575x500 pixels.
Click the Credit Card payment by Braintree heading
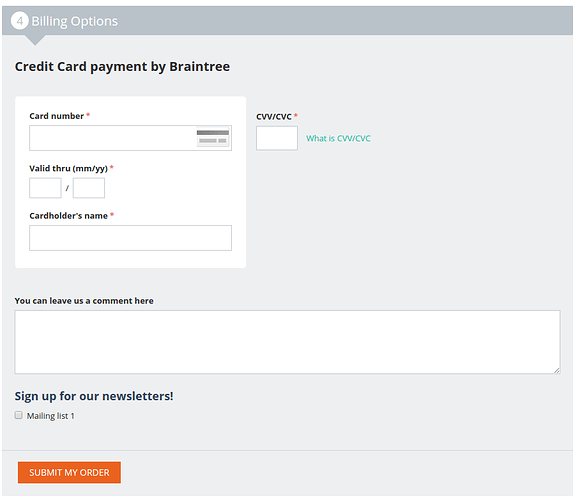point(122,67)
